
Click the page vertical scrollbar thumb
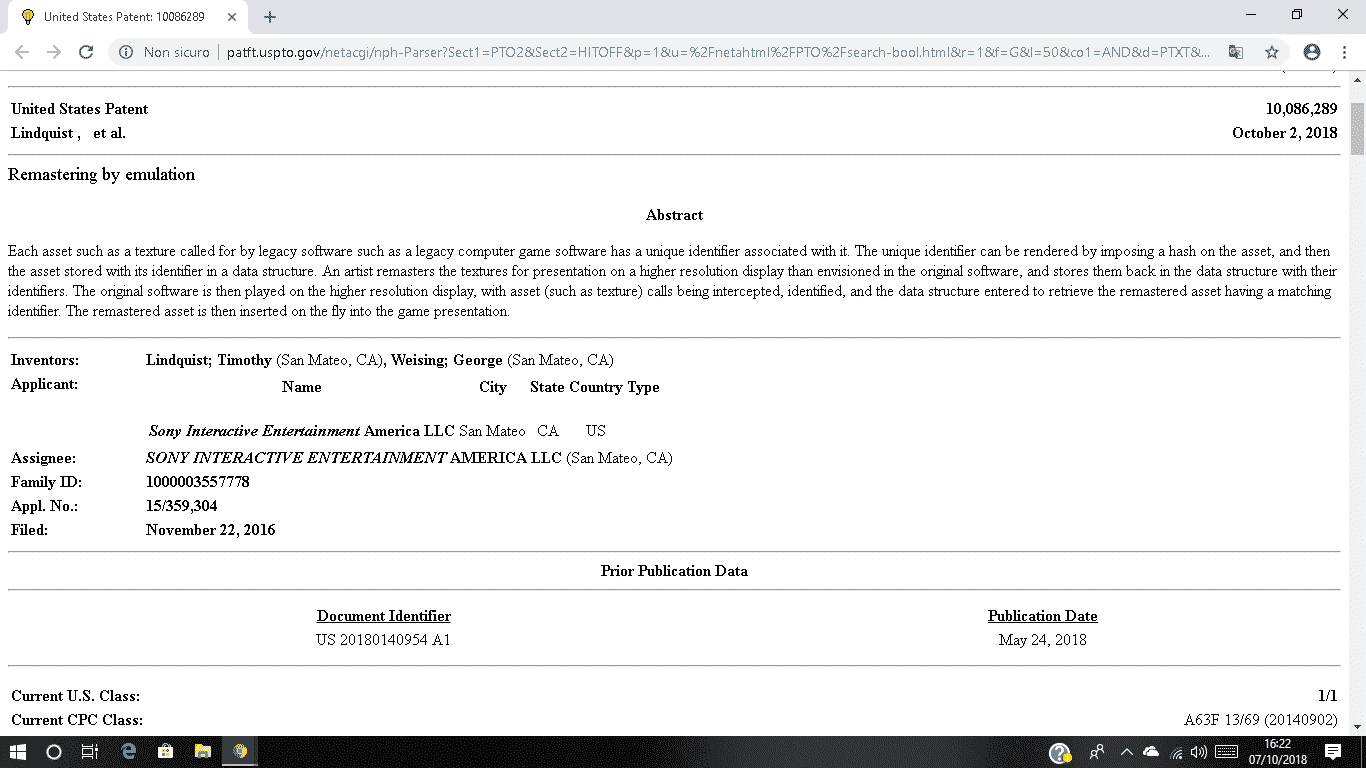click(x=1358, y=128)
